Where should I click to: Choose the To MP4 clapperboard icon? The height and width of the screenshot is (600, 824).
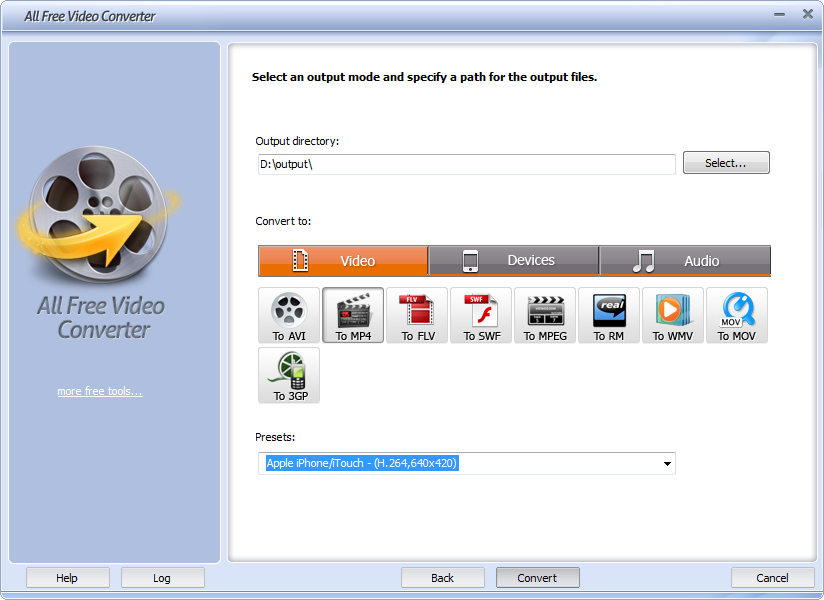pyautogui.click(x=353, y=315)
